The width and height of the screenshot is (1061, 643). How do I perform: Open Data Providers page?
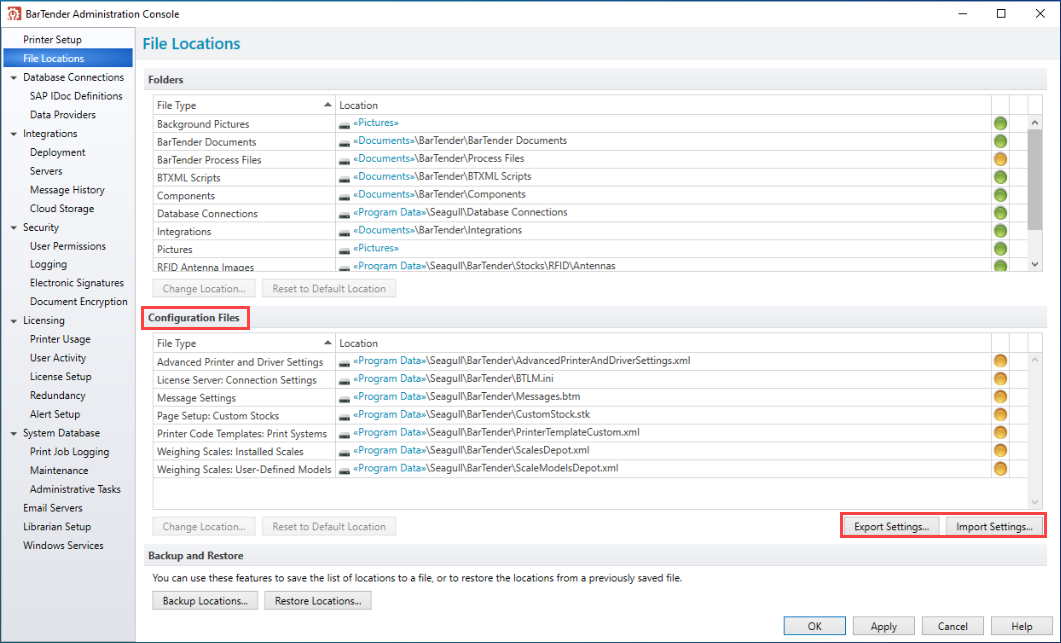coord(63,115)
